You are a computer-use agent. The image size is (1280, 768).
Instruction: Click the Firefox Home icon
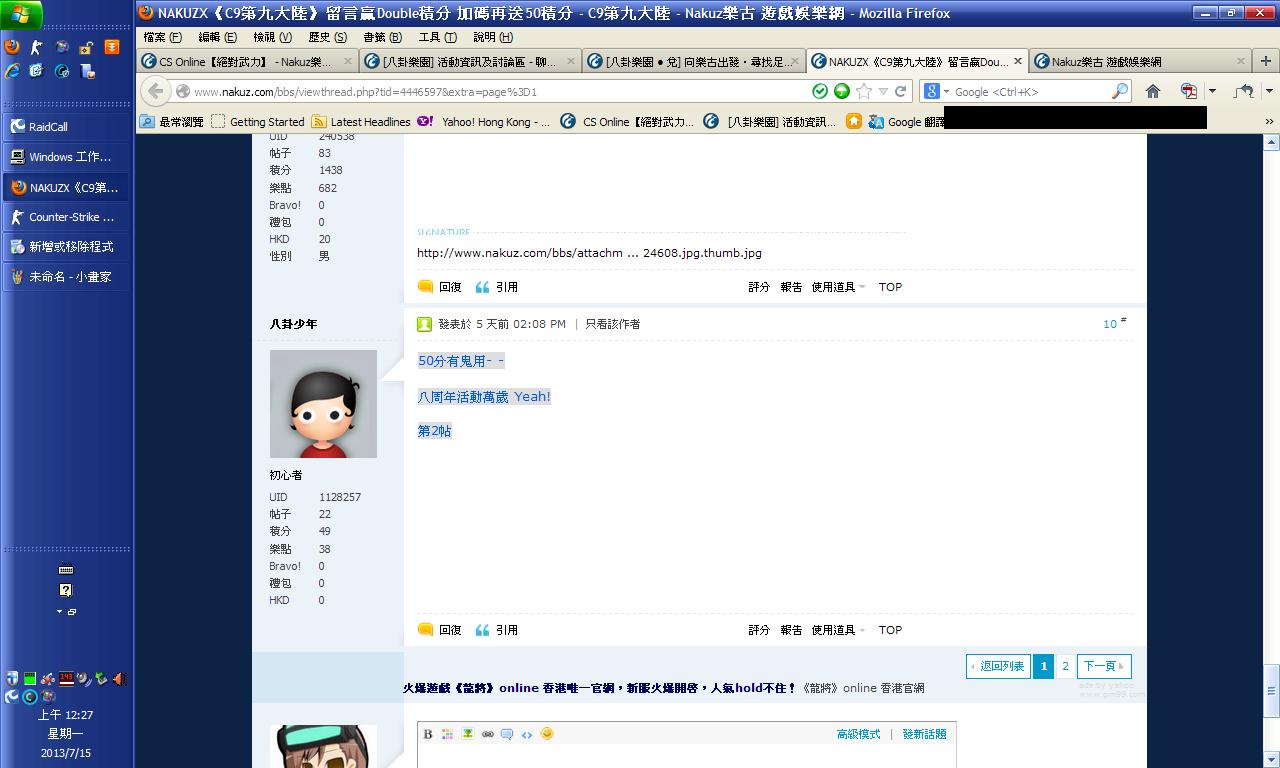click(x=1153, y=91)
